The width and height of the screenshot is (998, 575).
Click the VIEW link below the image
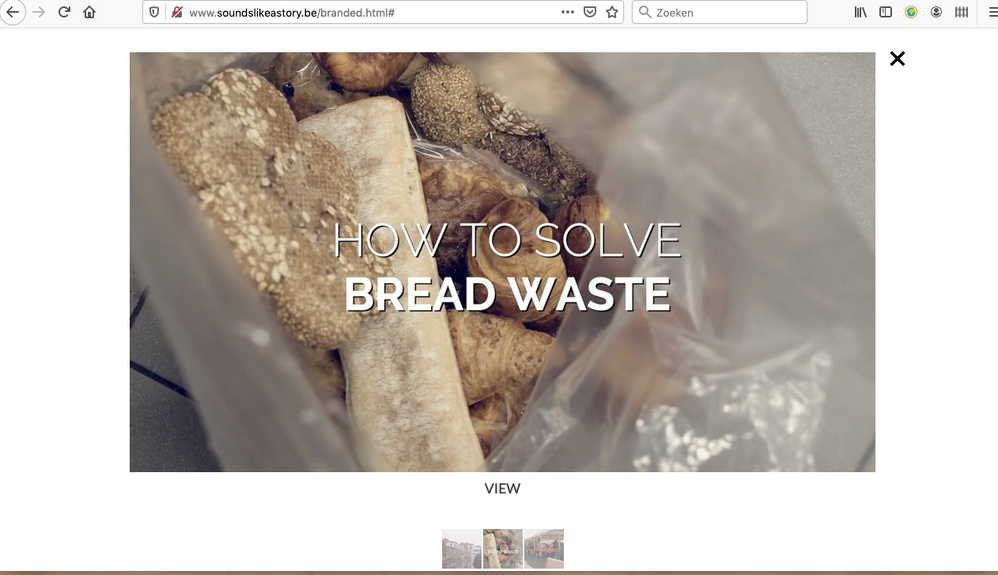tap(502, 489)
